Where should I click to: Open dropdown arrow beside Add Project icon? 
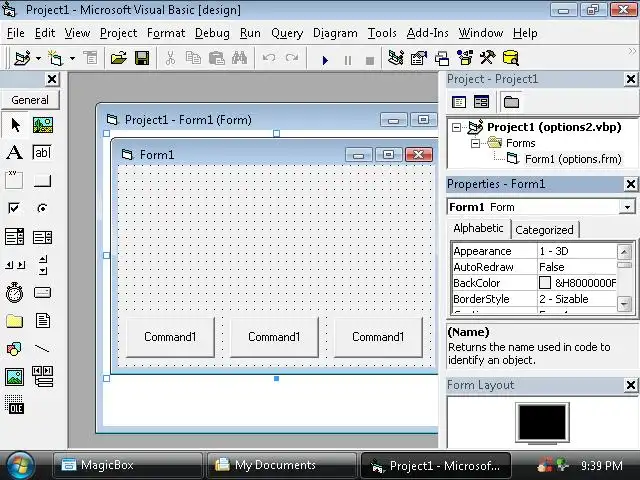tap(38, 59)
